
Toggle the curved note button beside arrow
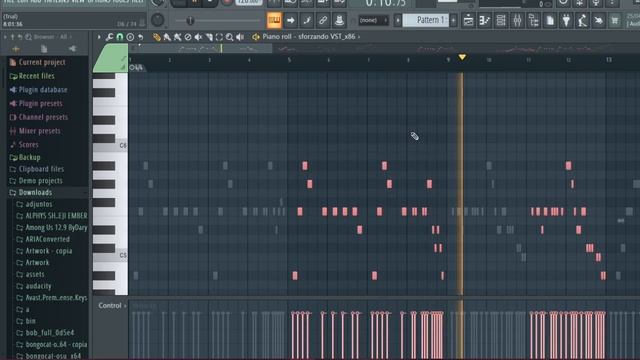pos(307,20)
